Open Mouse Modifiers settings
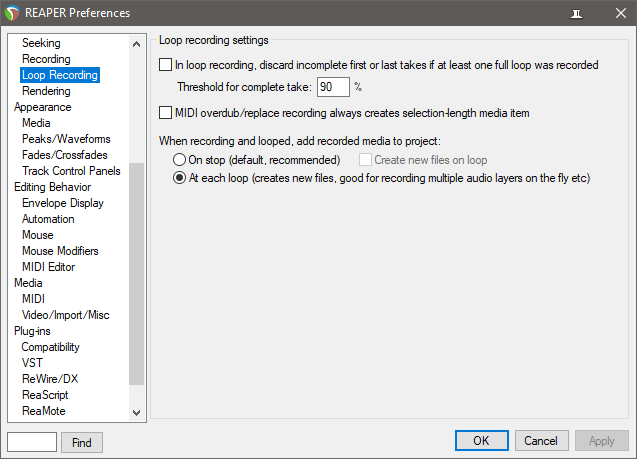 click(x=60, y=251)
